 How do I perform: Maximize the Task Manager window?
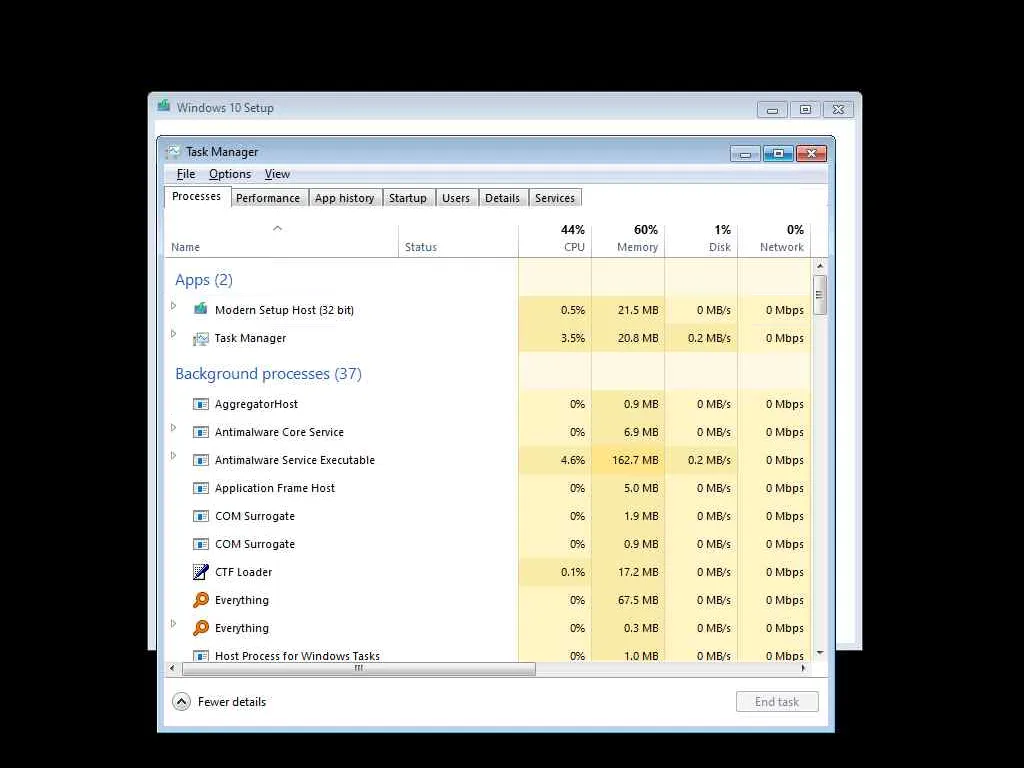click(778, 153)
